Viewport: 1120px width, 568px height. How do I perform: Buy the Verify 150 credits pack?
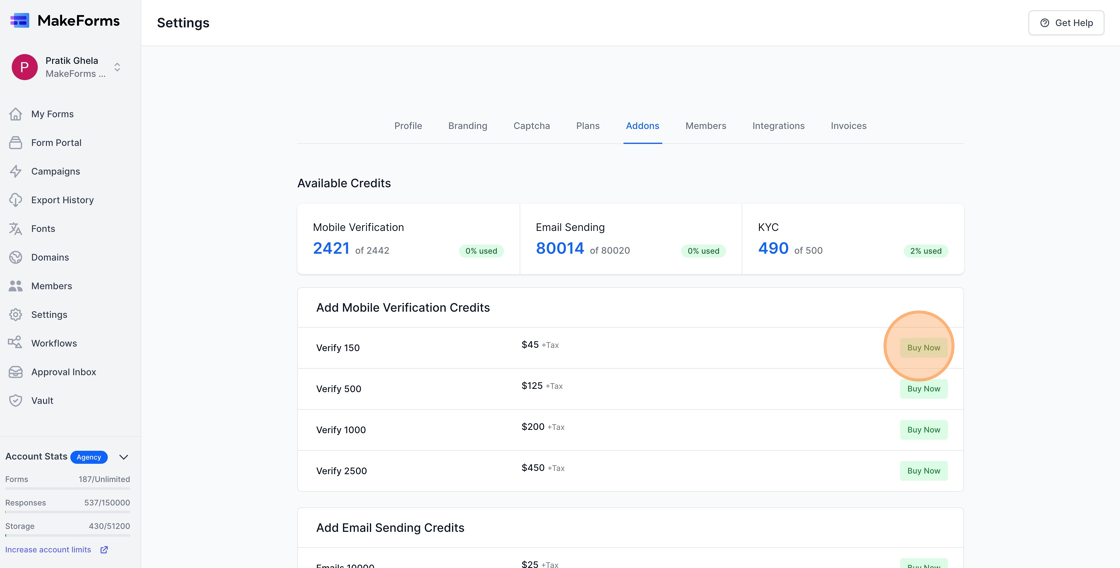point(923,348)
